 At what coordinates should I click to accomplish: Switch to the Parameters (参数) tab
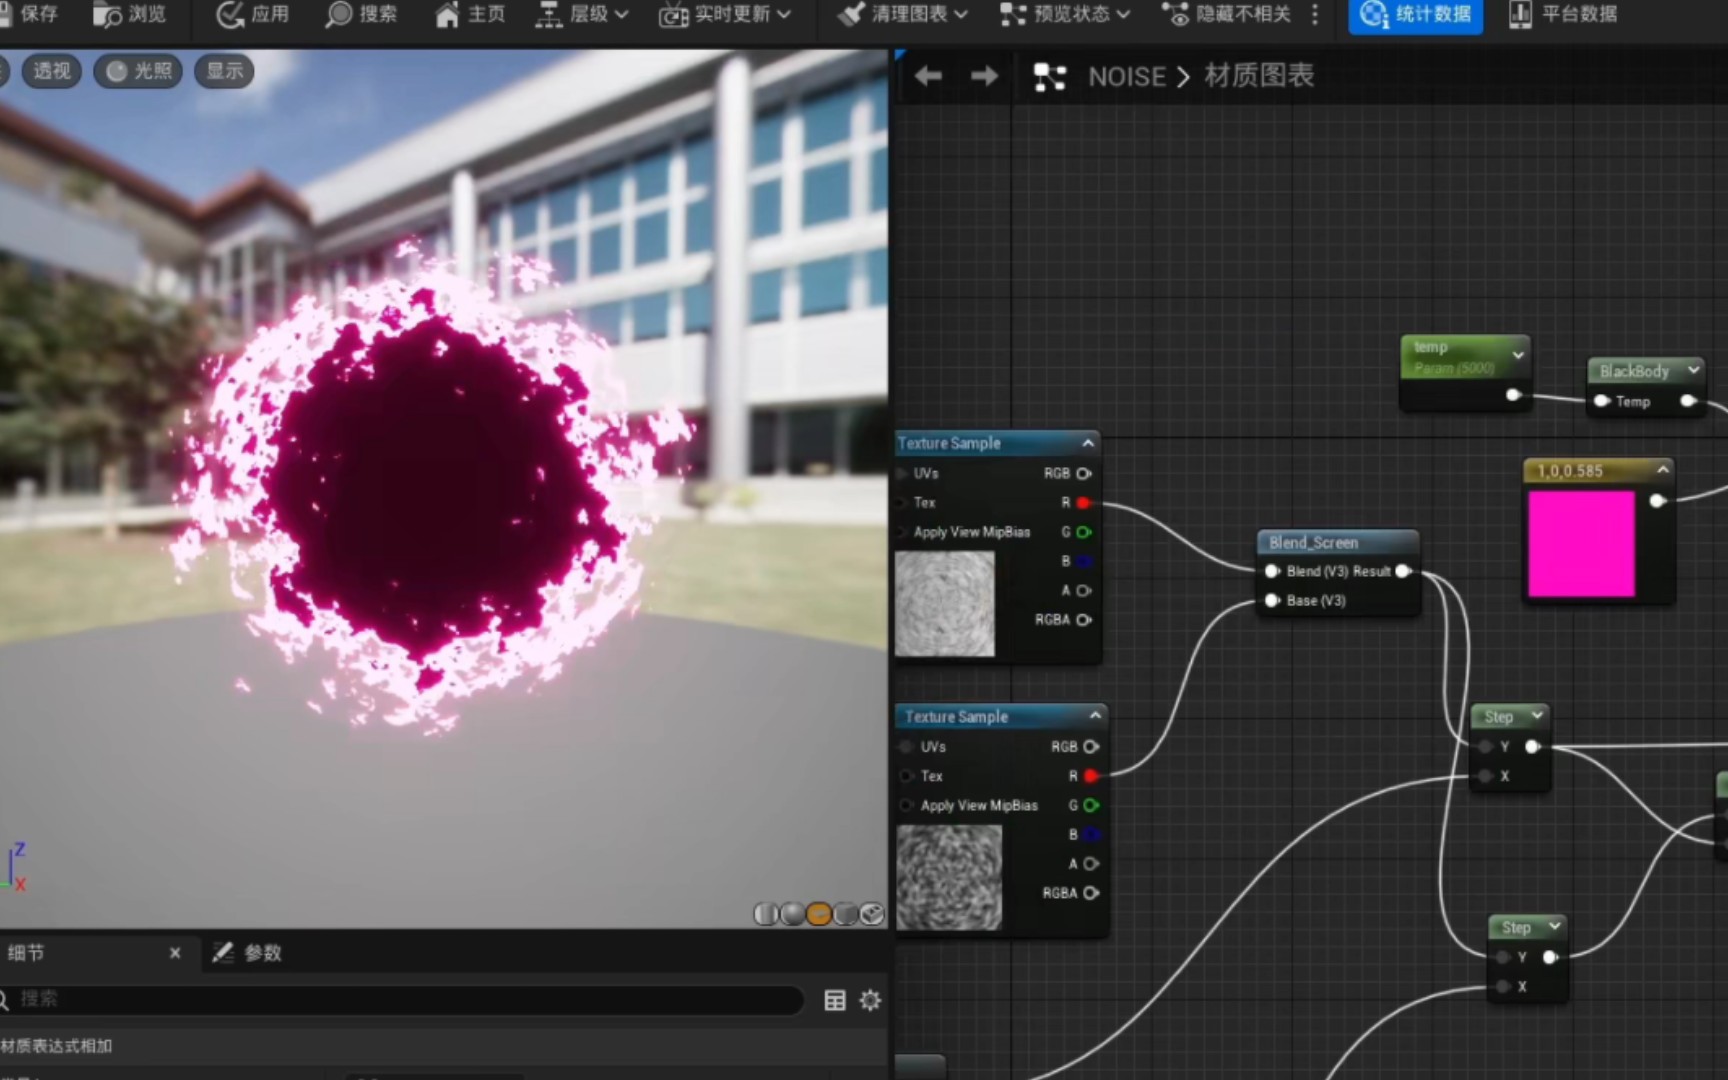pos(247,953)
